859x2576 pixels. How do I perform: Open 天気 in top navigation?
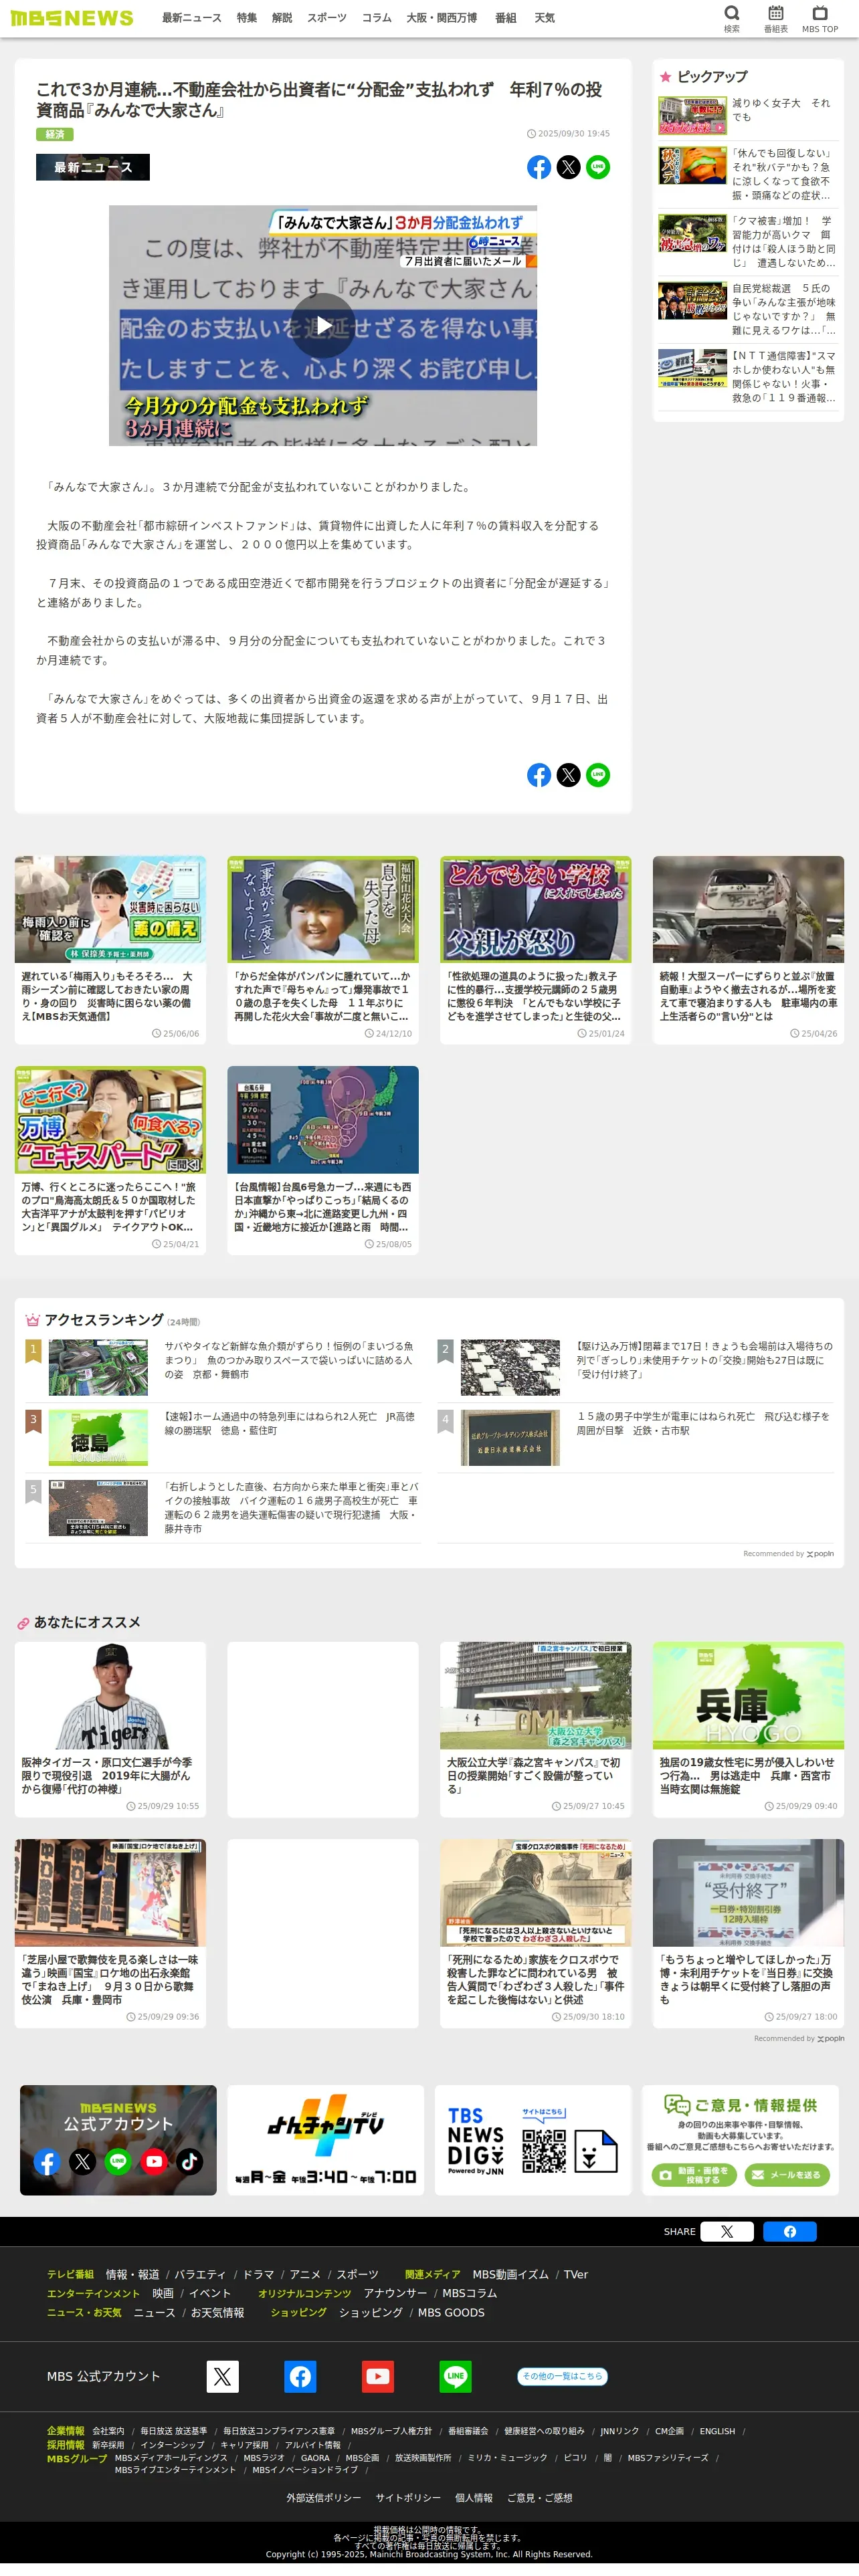point(544,18)
